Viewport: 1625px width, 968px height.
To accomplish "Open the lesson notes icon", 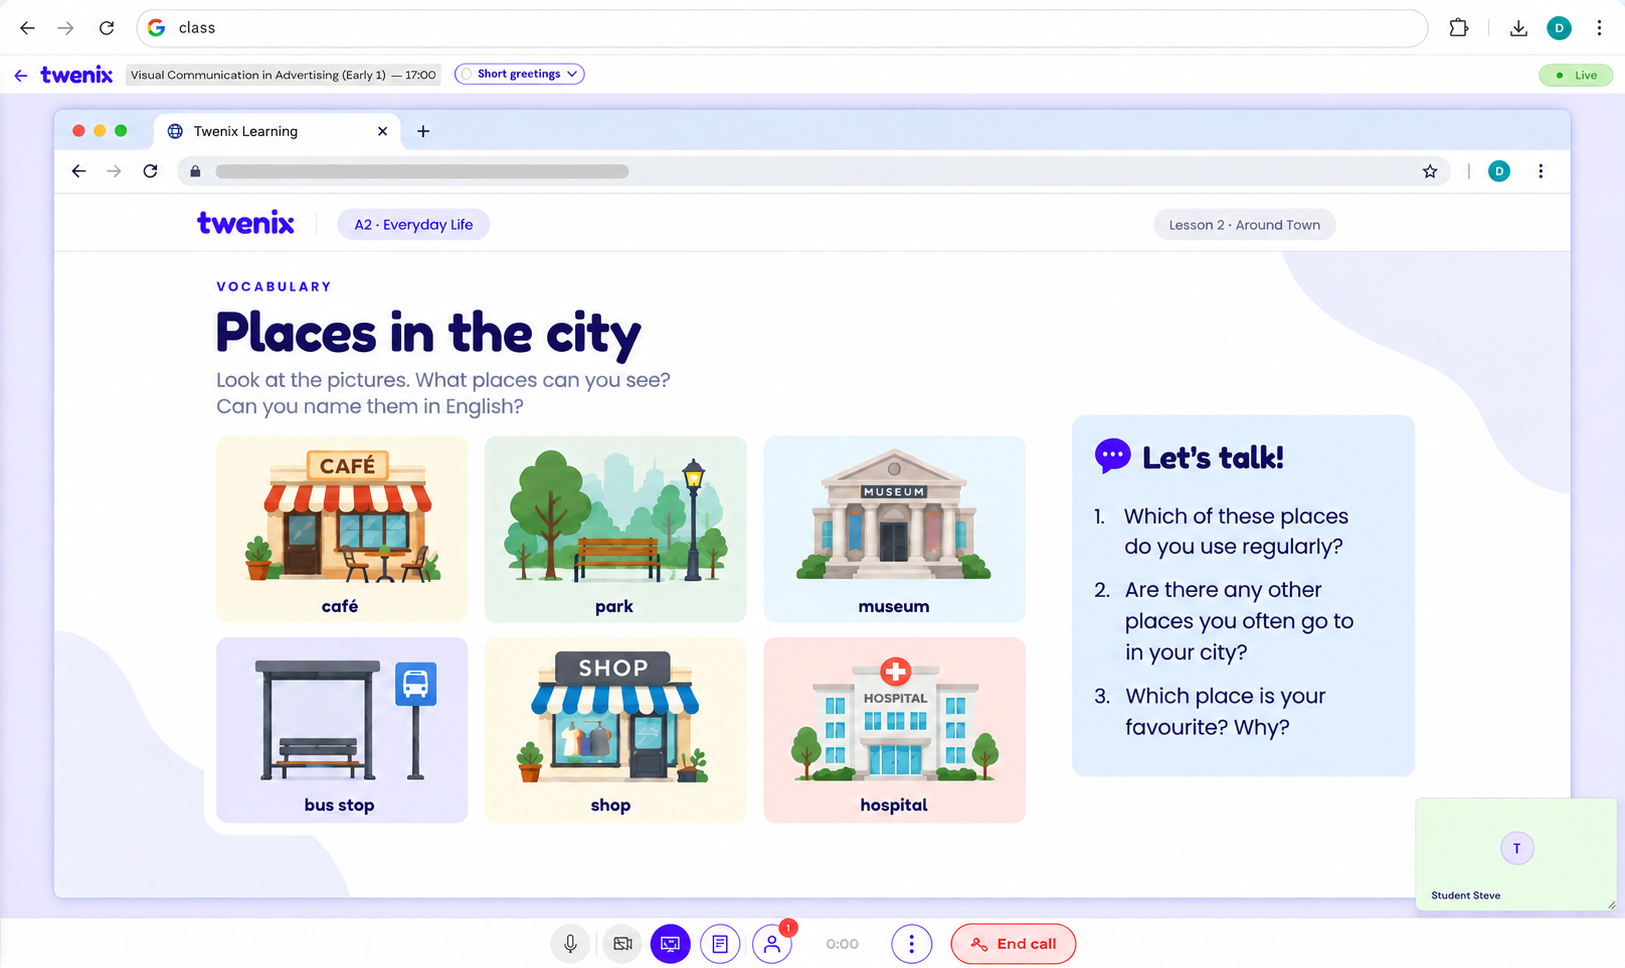I will [x=720, y=944].
